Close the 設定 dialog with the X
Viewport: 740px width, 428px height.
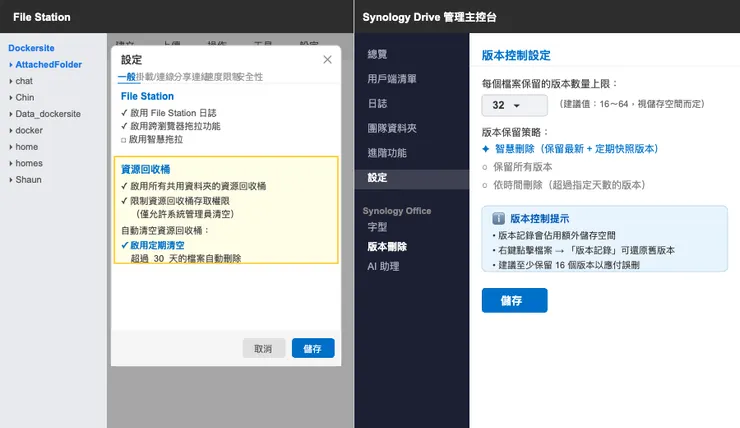tap(327, 59)
